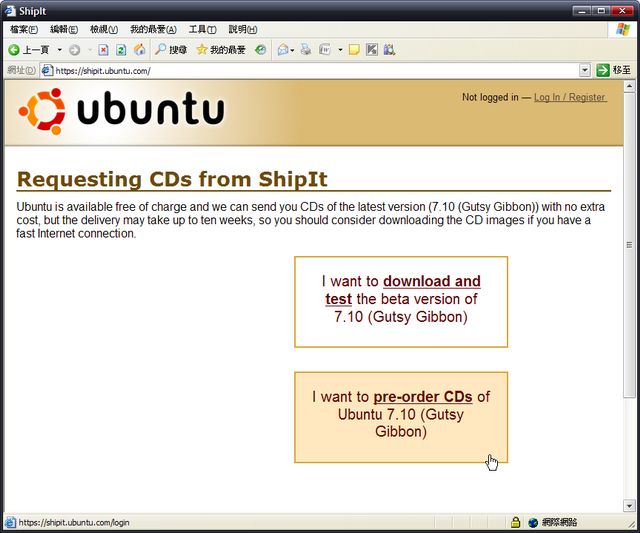
Task: Click the Not logged in text
Action: [x=490, y=97]
